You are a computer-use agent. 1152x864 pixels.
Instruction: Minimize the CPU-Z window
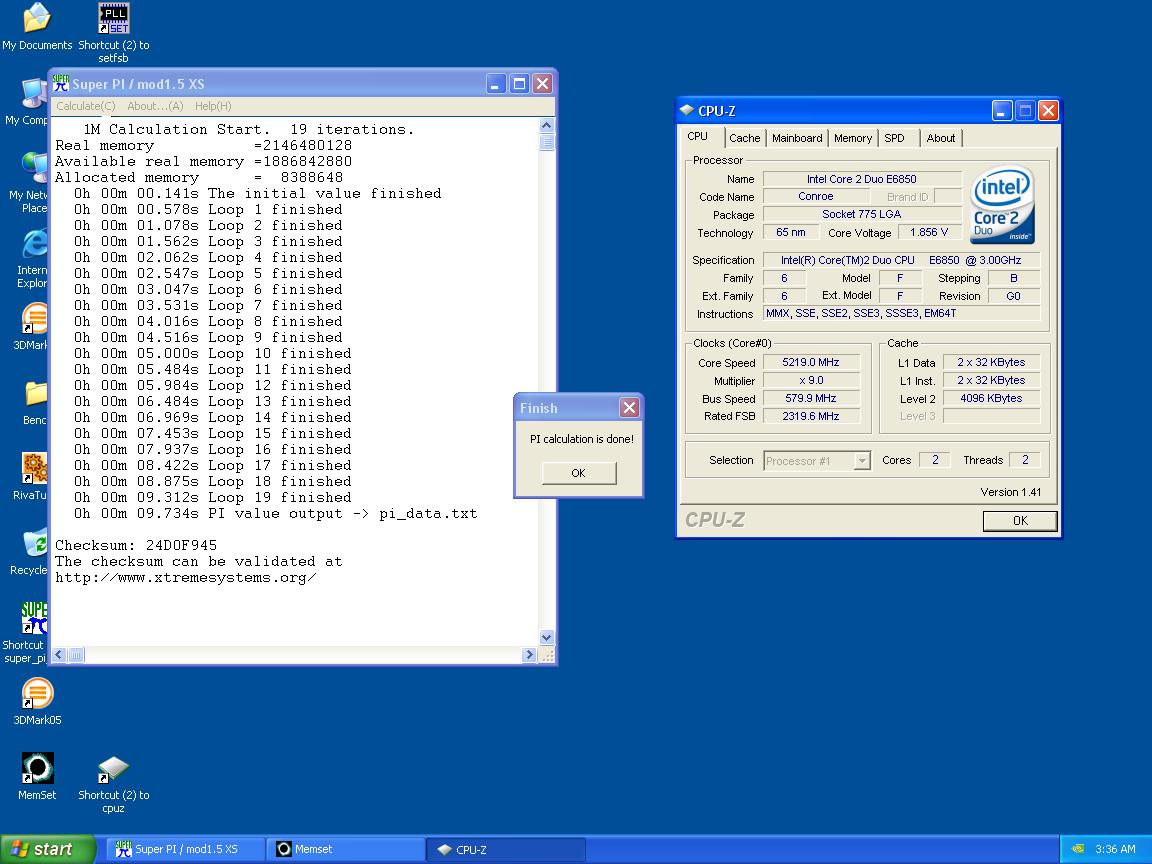[1002, 111]
